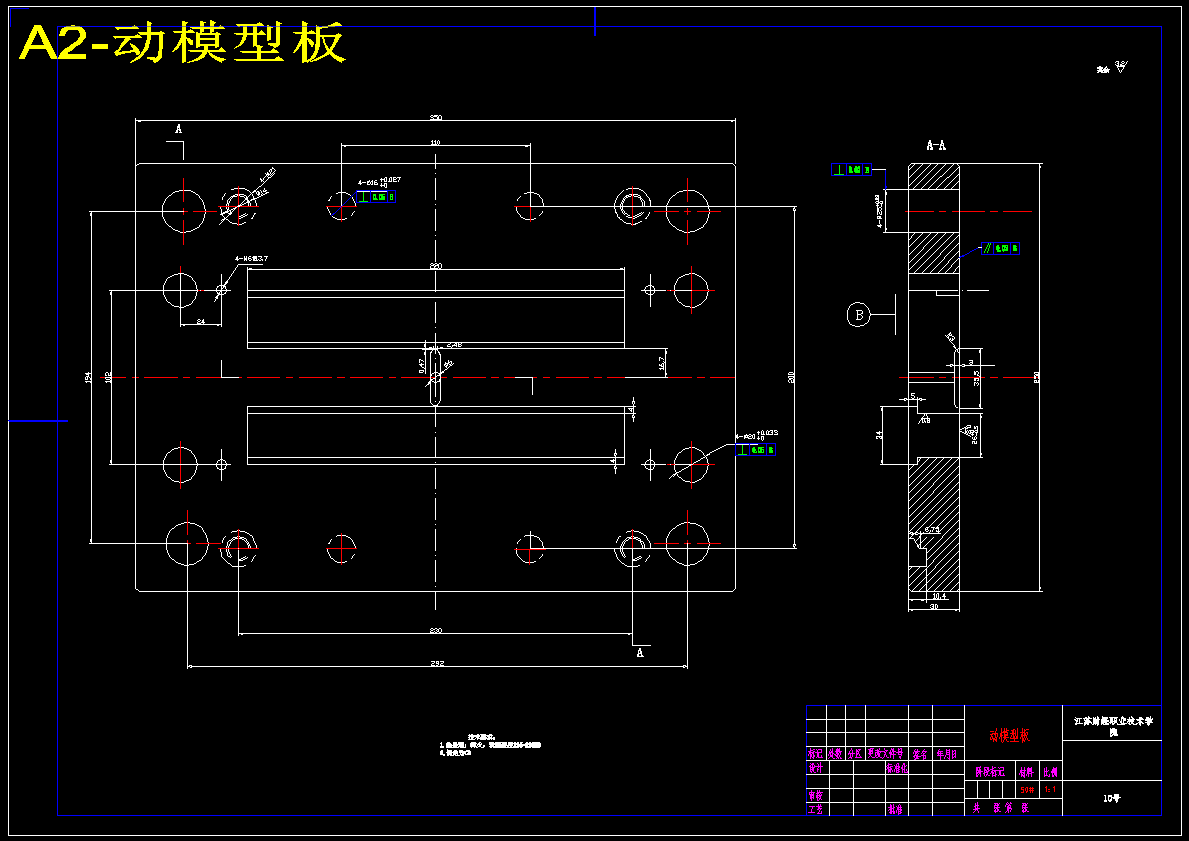The height and width of the screenshot is (841, 1189).
Task: Click the '设计' title block cell
Action: point(816,768)
